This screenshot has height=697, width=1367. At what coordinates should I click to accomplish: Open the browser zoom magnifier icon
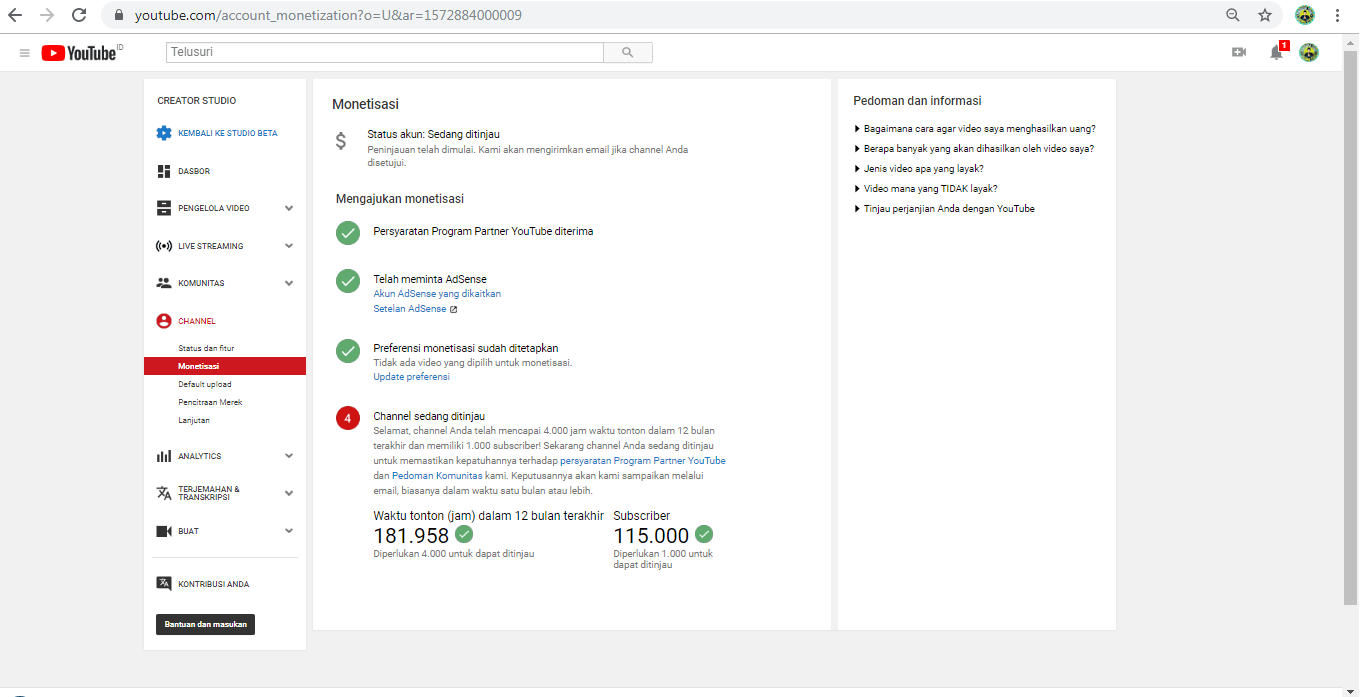[x=1233, y=15]
